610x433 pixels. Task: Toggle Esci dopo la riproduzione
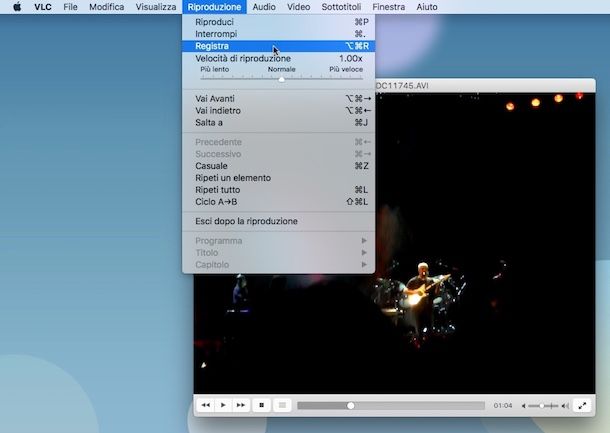pos(279,221)
